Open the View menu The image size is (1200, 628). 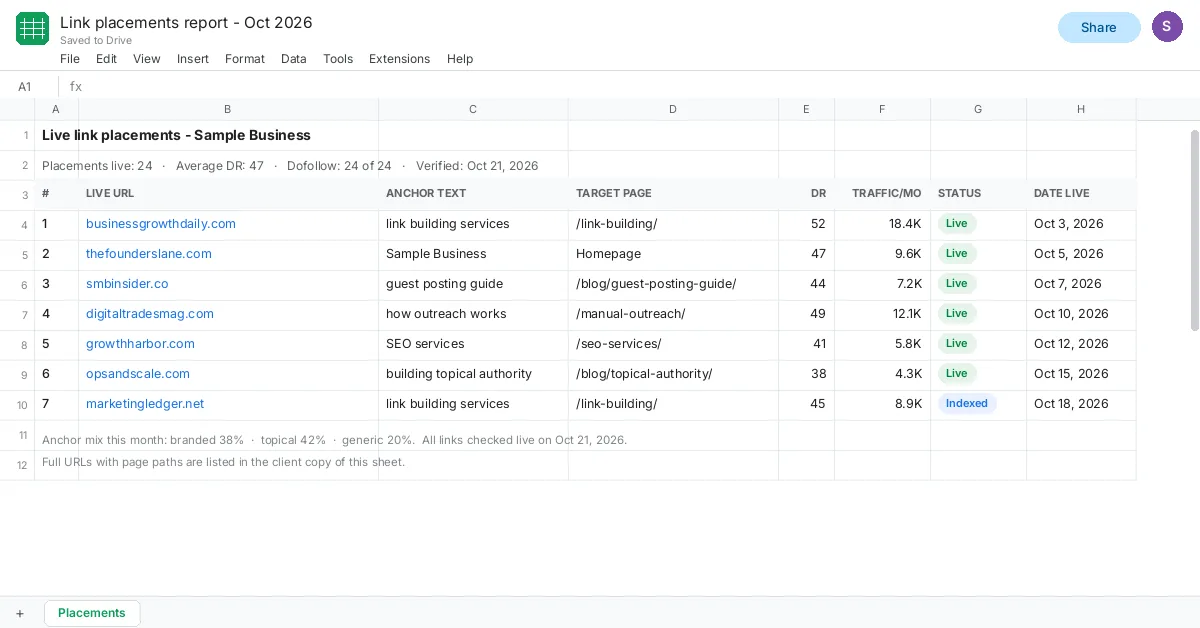147,59
